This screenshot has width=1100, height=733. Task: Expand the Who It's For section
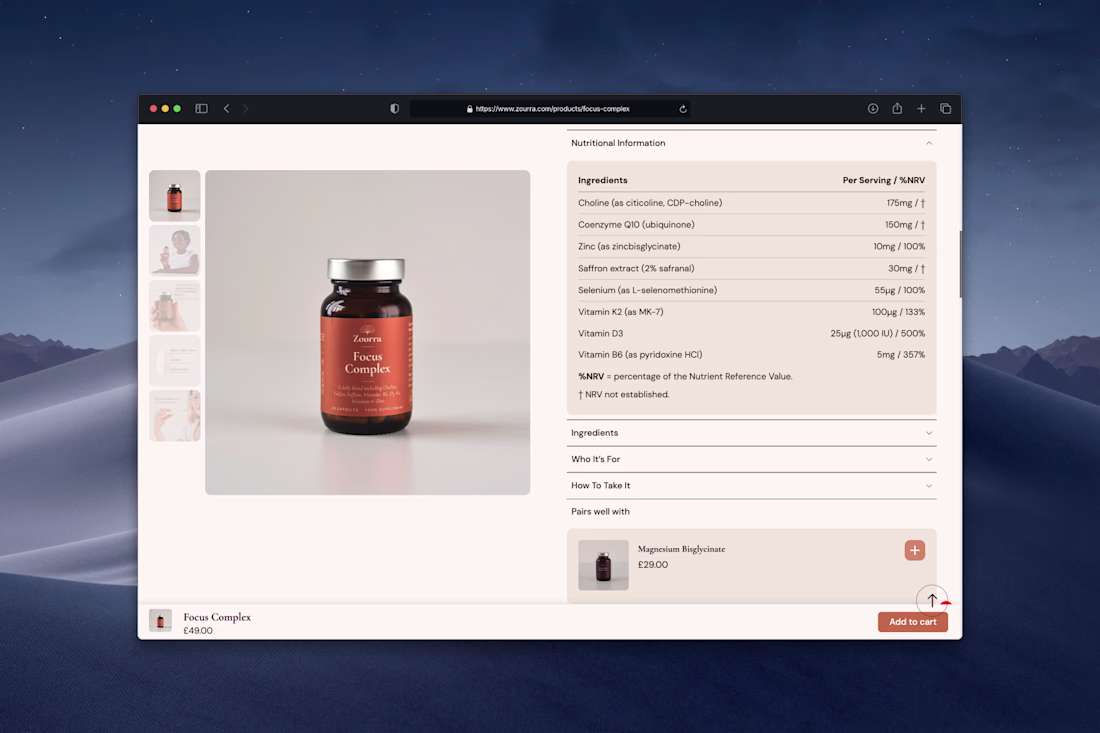(751, 459)
